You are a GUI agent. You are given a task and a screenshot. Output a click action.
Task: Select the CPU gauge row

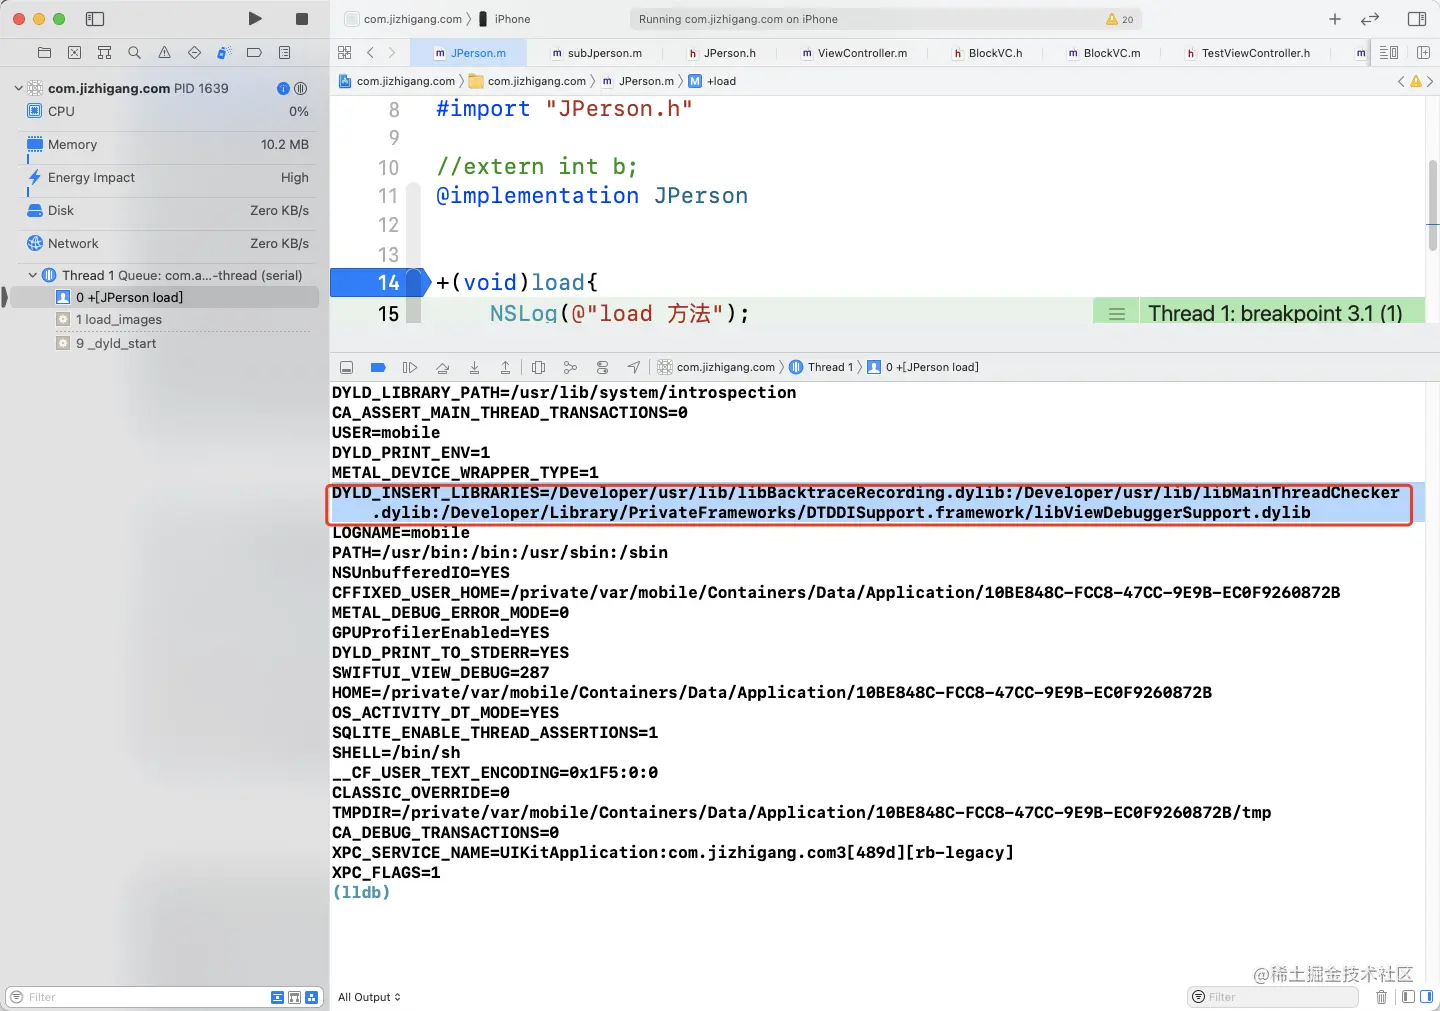pyautogui.click(x=168, y=111)
